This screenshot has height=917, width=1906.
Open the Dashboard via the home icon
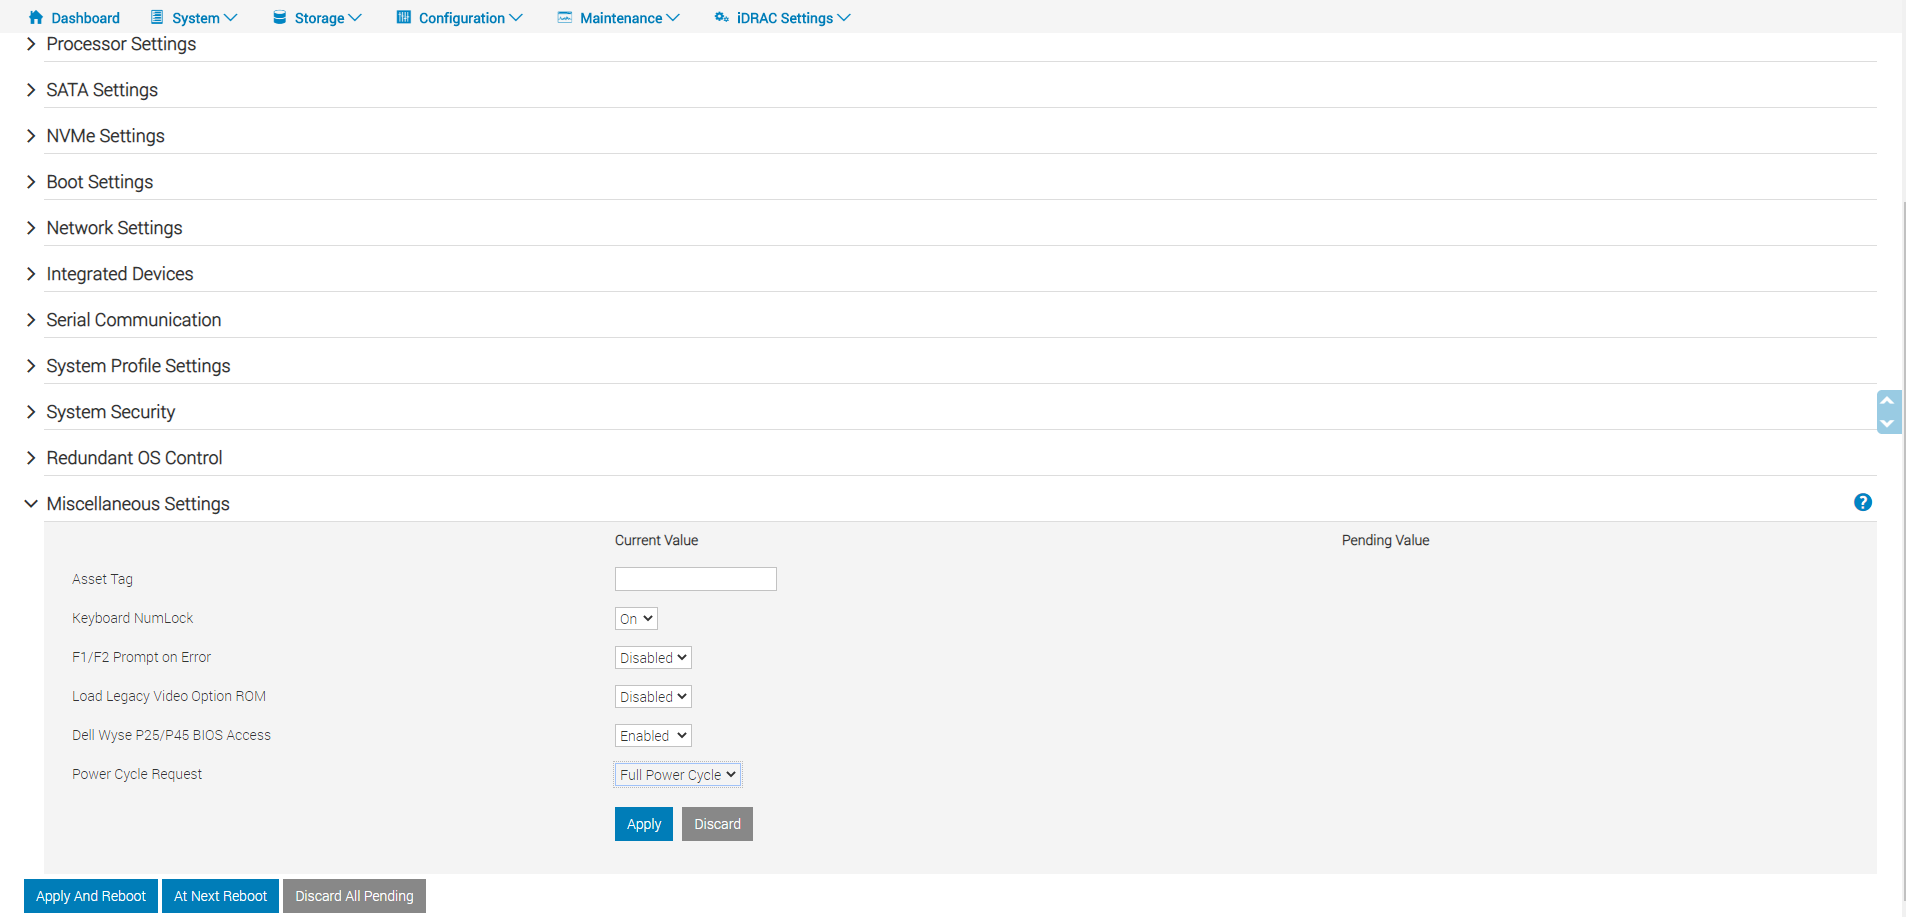click(36, 17)
